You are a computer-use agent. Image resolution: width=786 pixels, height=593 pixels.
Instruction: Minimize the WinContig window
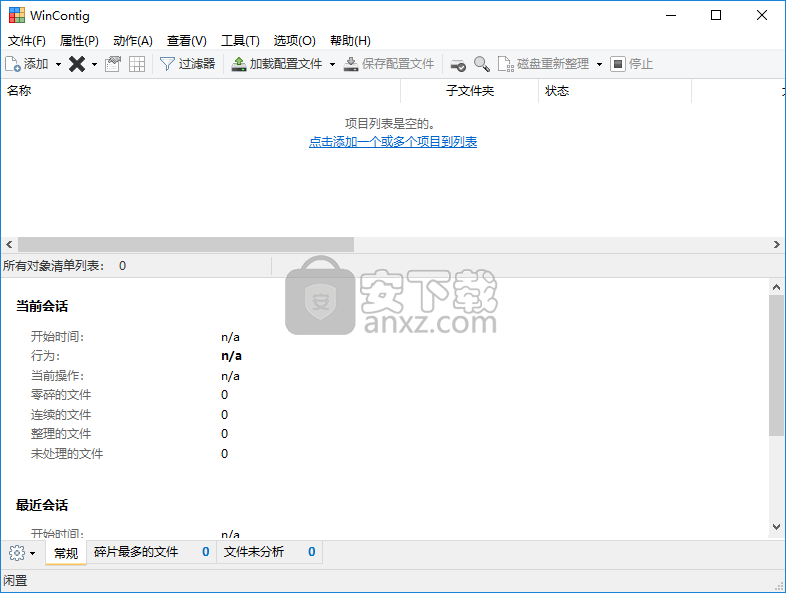[671, 16]
